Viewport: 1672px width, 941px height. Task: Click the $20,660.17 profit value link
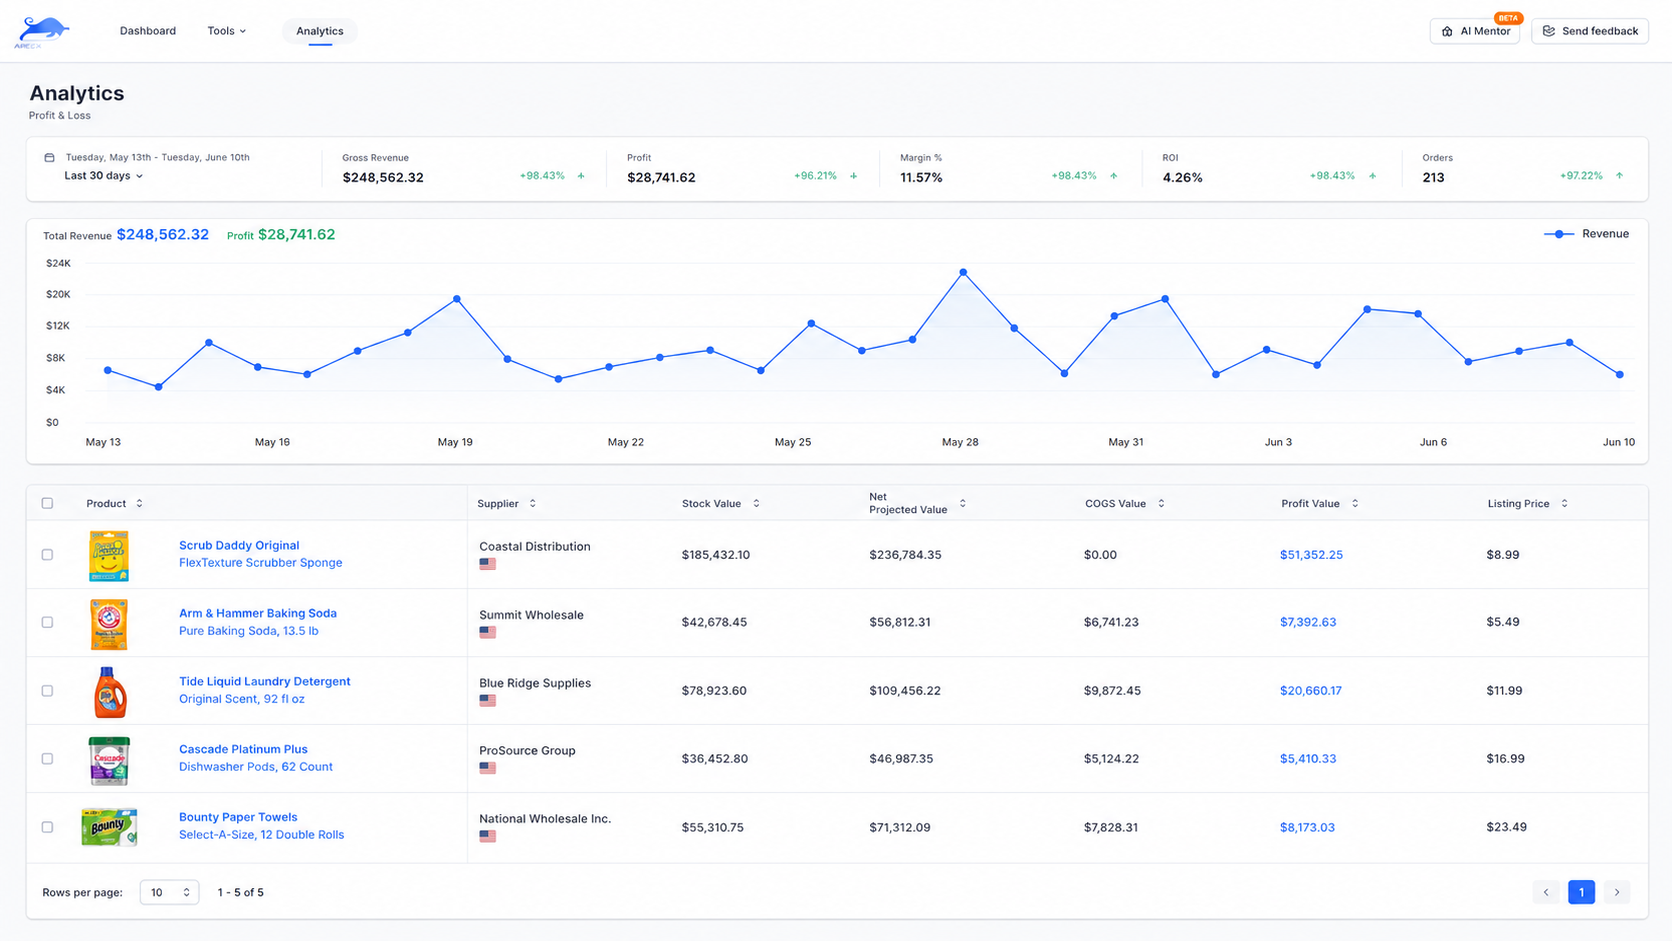pyautogui.click(x=1311, y=691)
